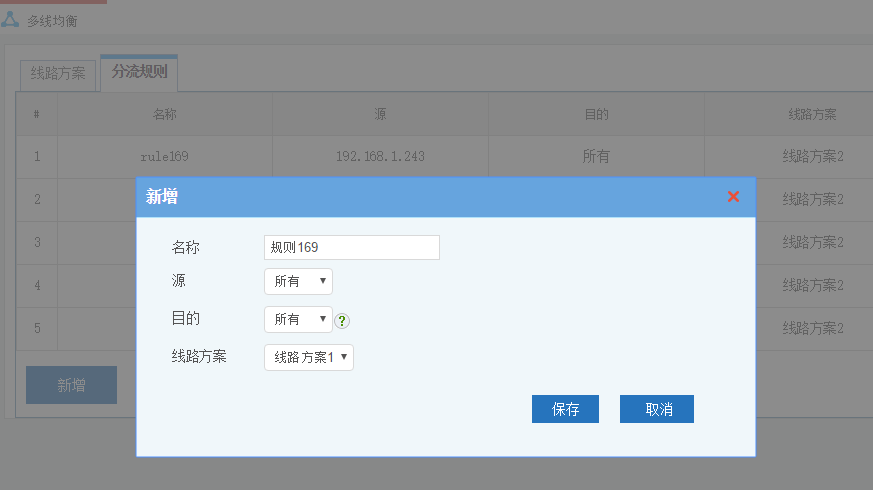
Task: Close the 新增 dialog with red X
Action: pyautogui.click(x=733, y=197)
